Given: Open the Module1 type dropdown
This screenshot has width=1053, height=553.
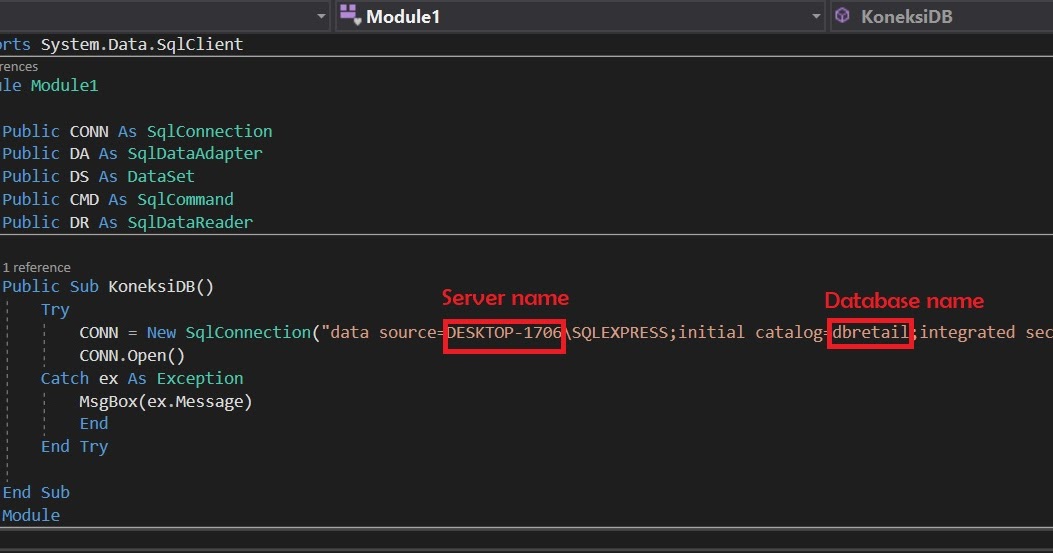Looking at the screenshot, I should (x=580, y=16).
